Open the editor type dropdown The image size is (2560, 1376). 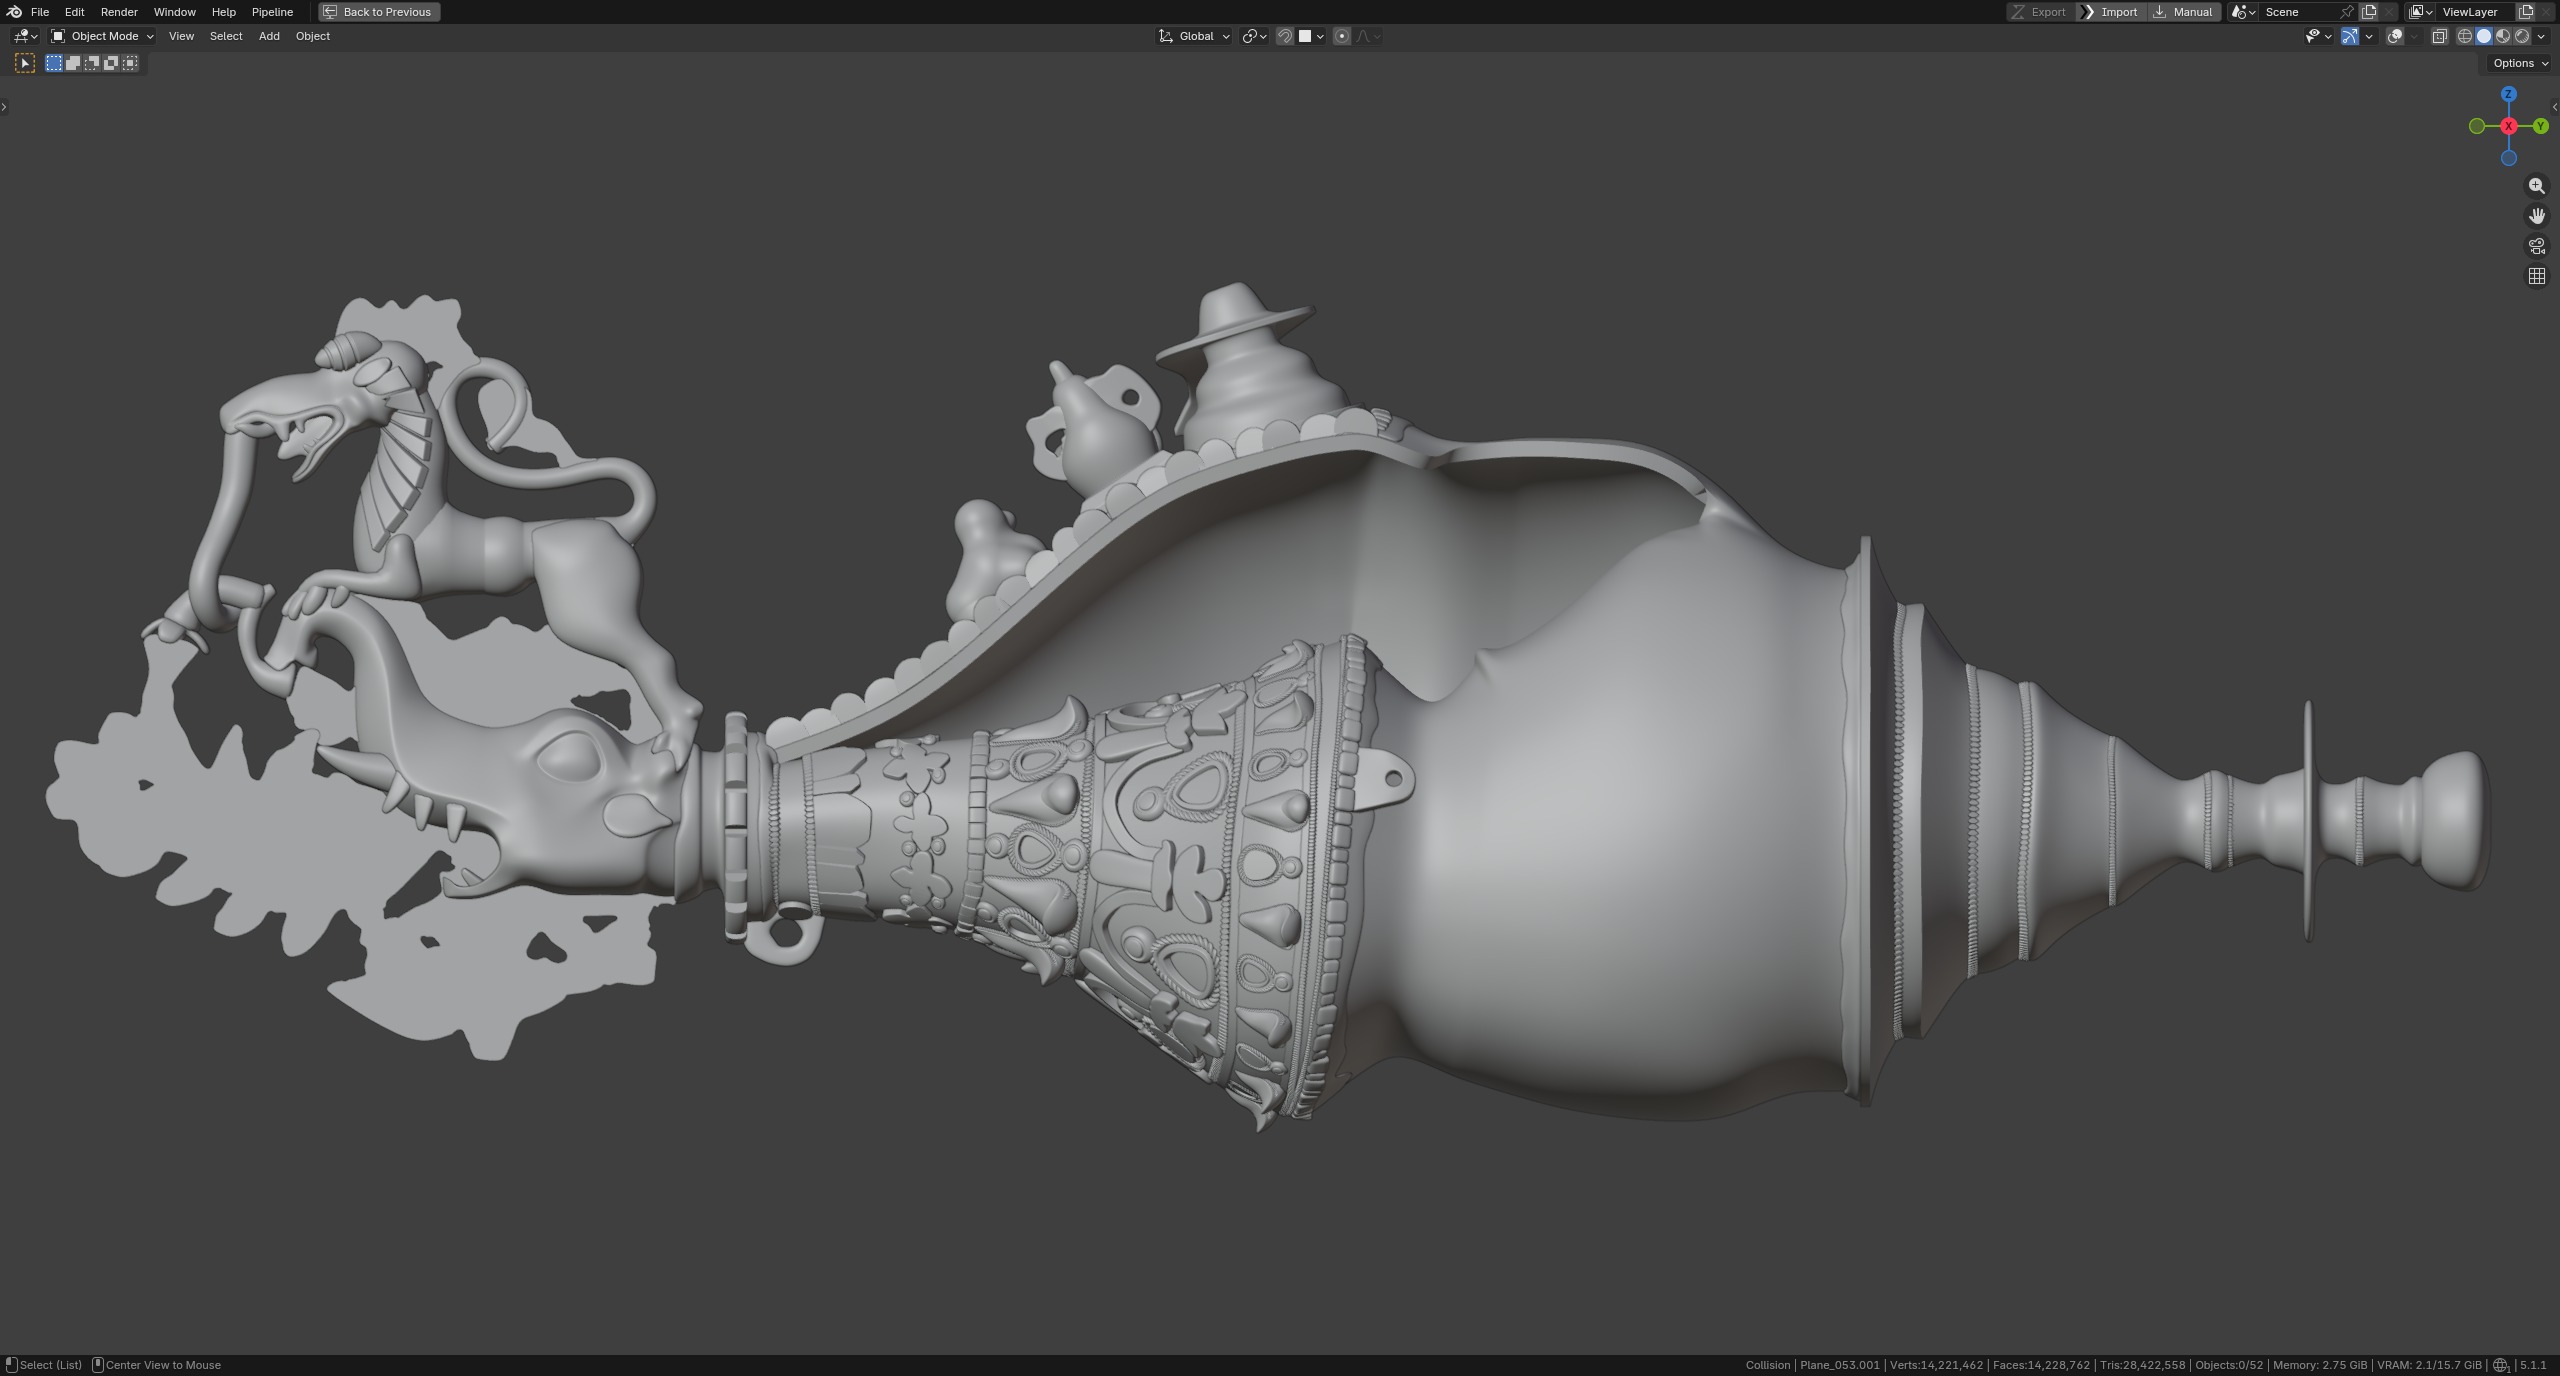25,36
